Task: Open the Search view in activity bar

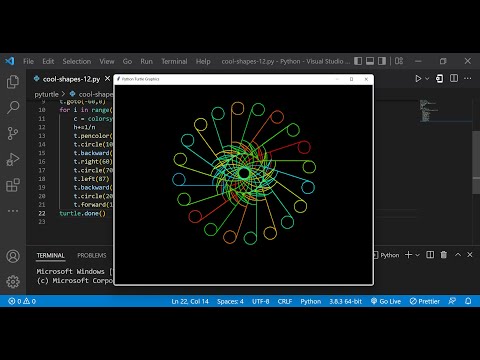Action: click(13, 107)
